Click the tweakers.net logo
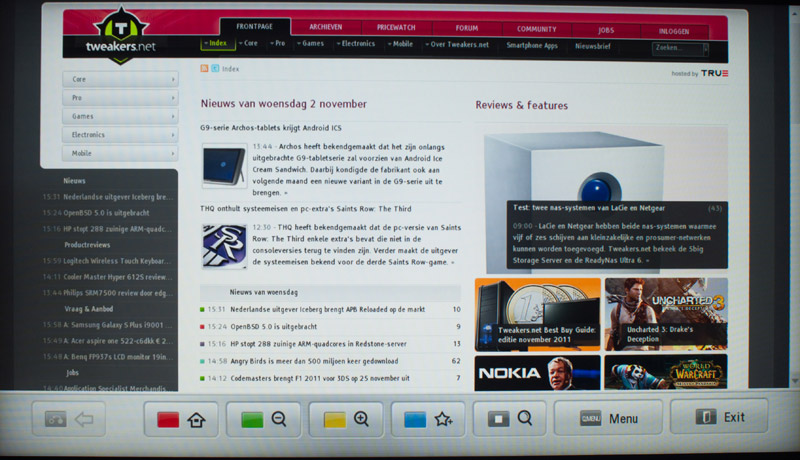800x460 pixels. coord(120,37)
